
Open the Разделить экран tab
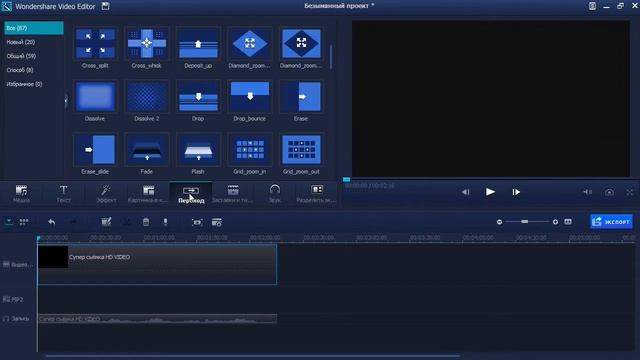[316, 193]
